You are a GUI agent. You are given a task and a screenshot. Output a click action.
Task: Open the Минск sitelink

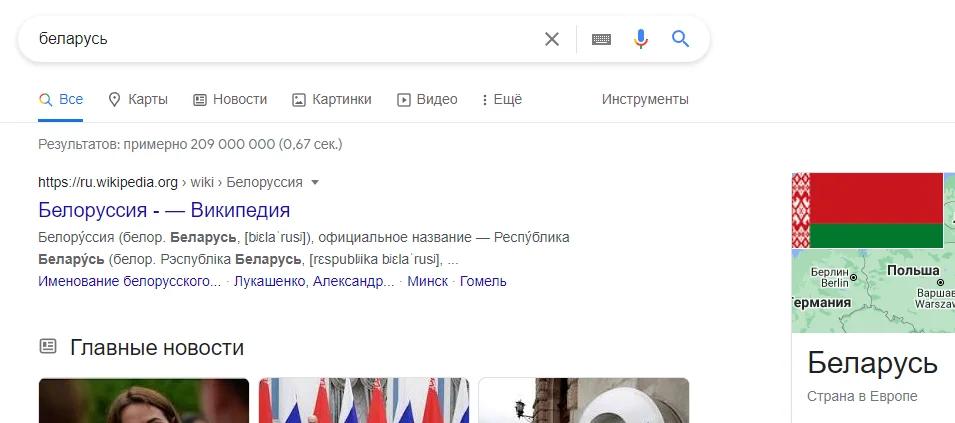(x=428, y=281)
